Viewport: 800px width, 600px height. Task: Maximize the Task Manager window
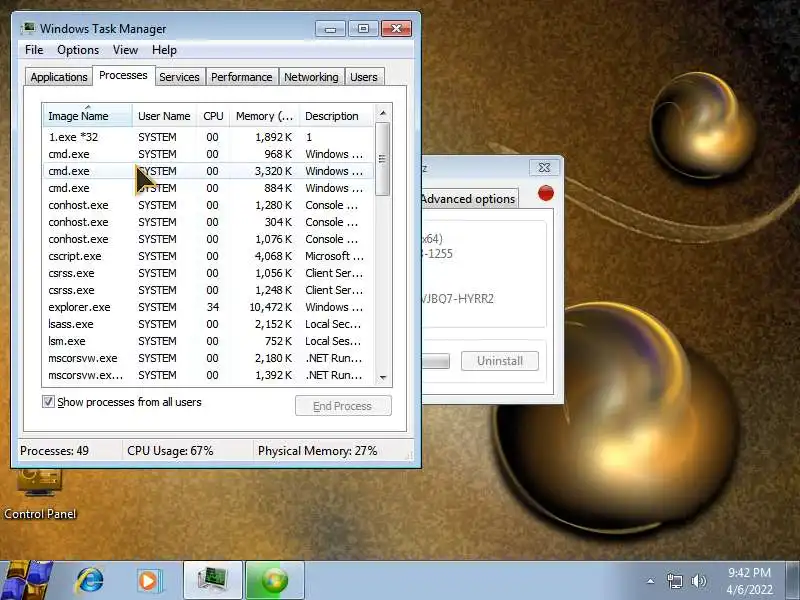[x=363, y=29]
